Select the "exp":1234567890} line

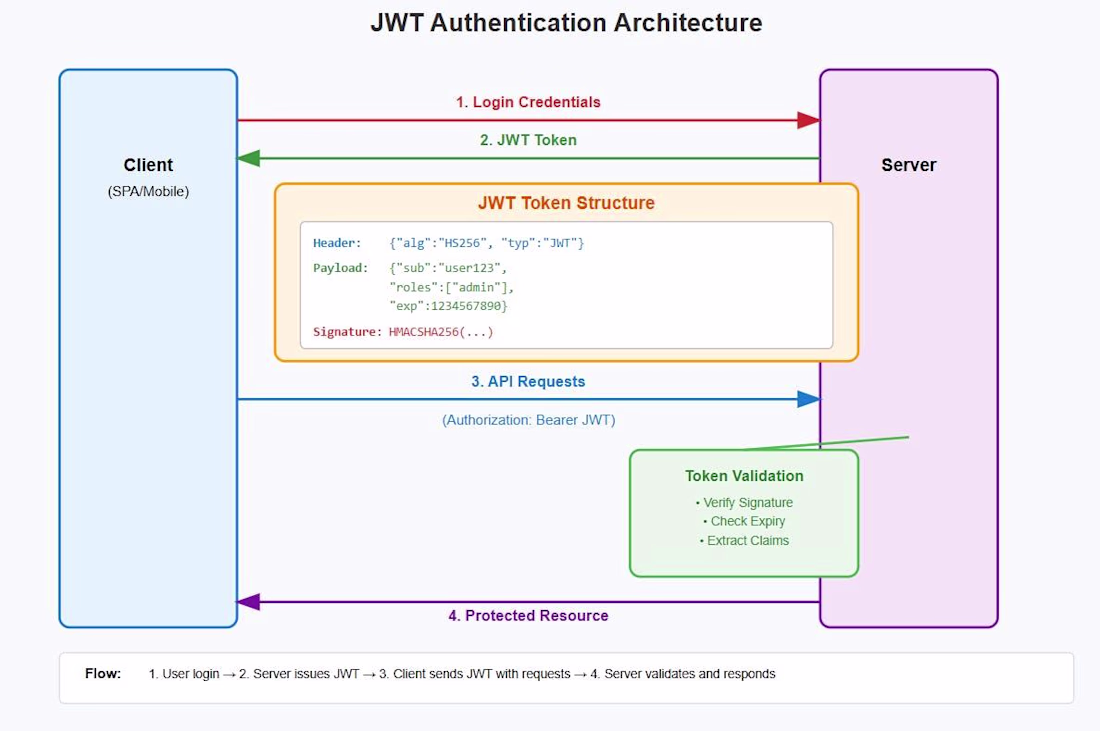(x=448, y=306)
